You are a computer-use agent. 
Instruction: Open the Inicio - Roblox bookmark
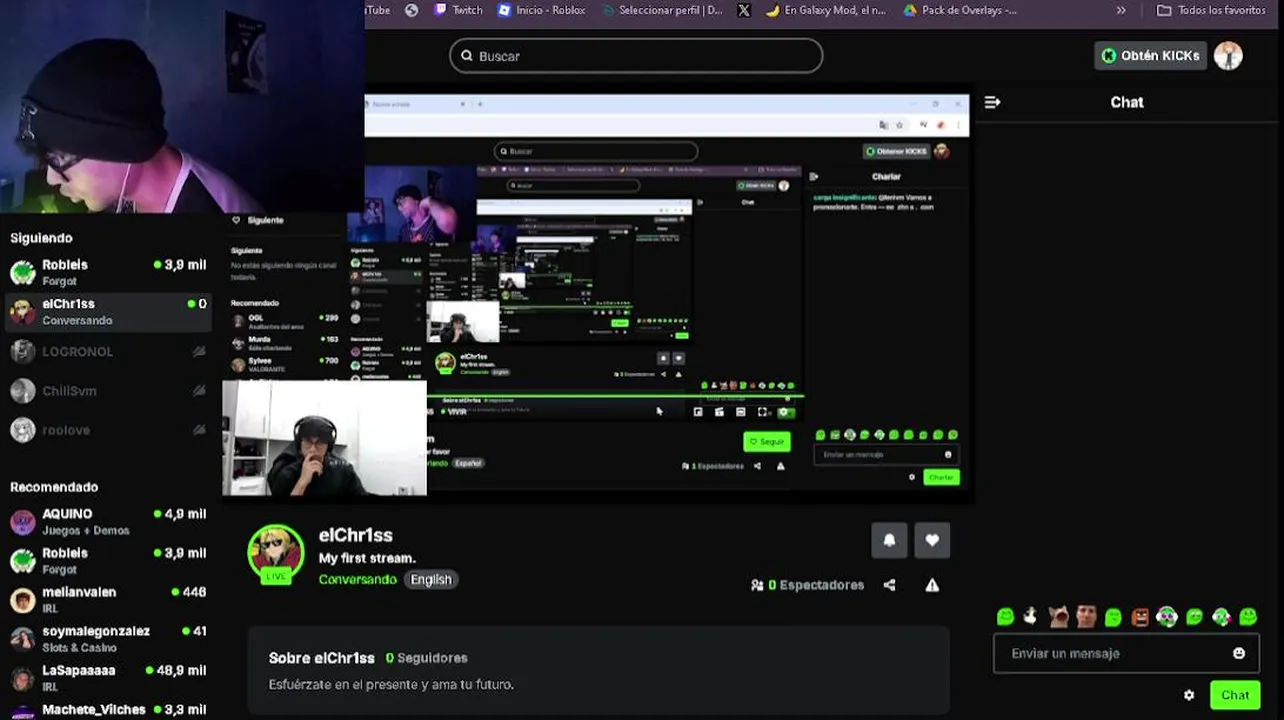pos(541,10)
